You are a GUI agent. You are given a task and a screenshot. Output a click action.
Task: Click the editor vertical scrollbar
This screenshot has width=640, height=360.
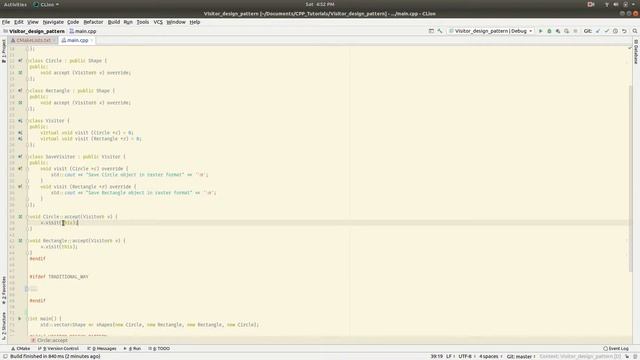point(631,180)
